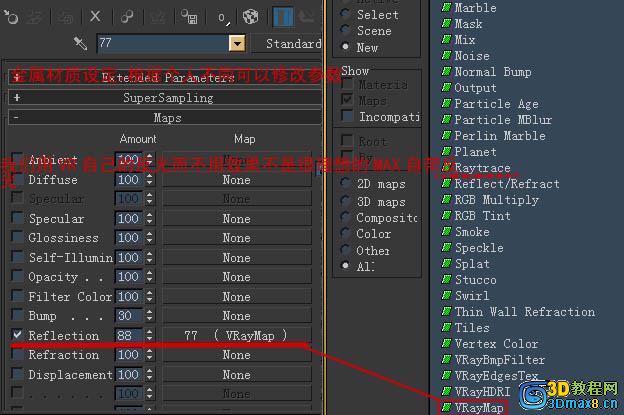Select the 3D maps radio button
The height and width of the screenshot is (415, 624).
pos(345,201)
